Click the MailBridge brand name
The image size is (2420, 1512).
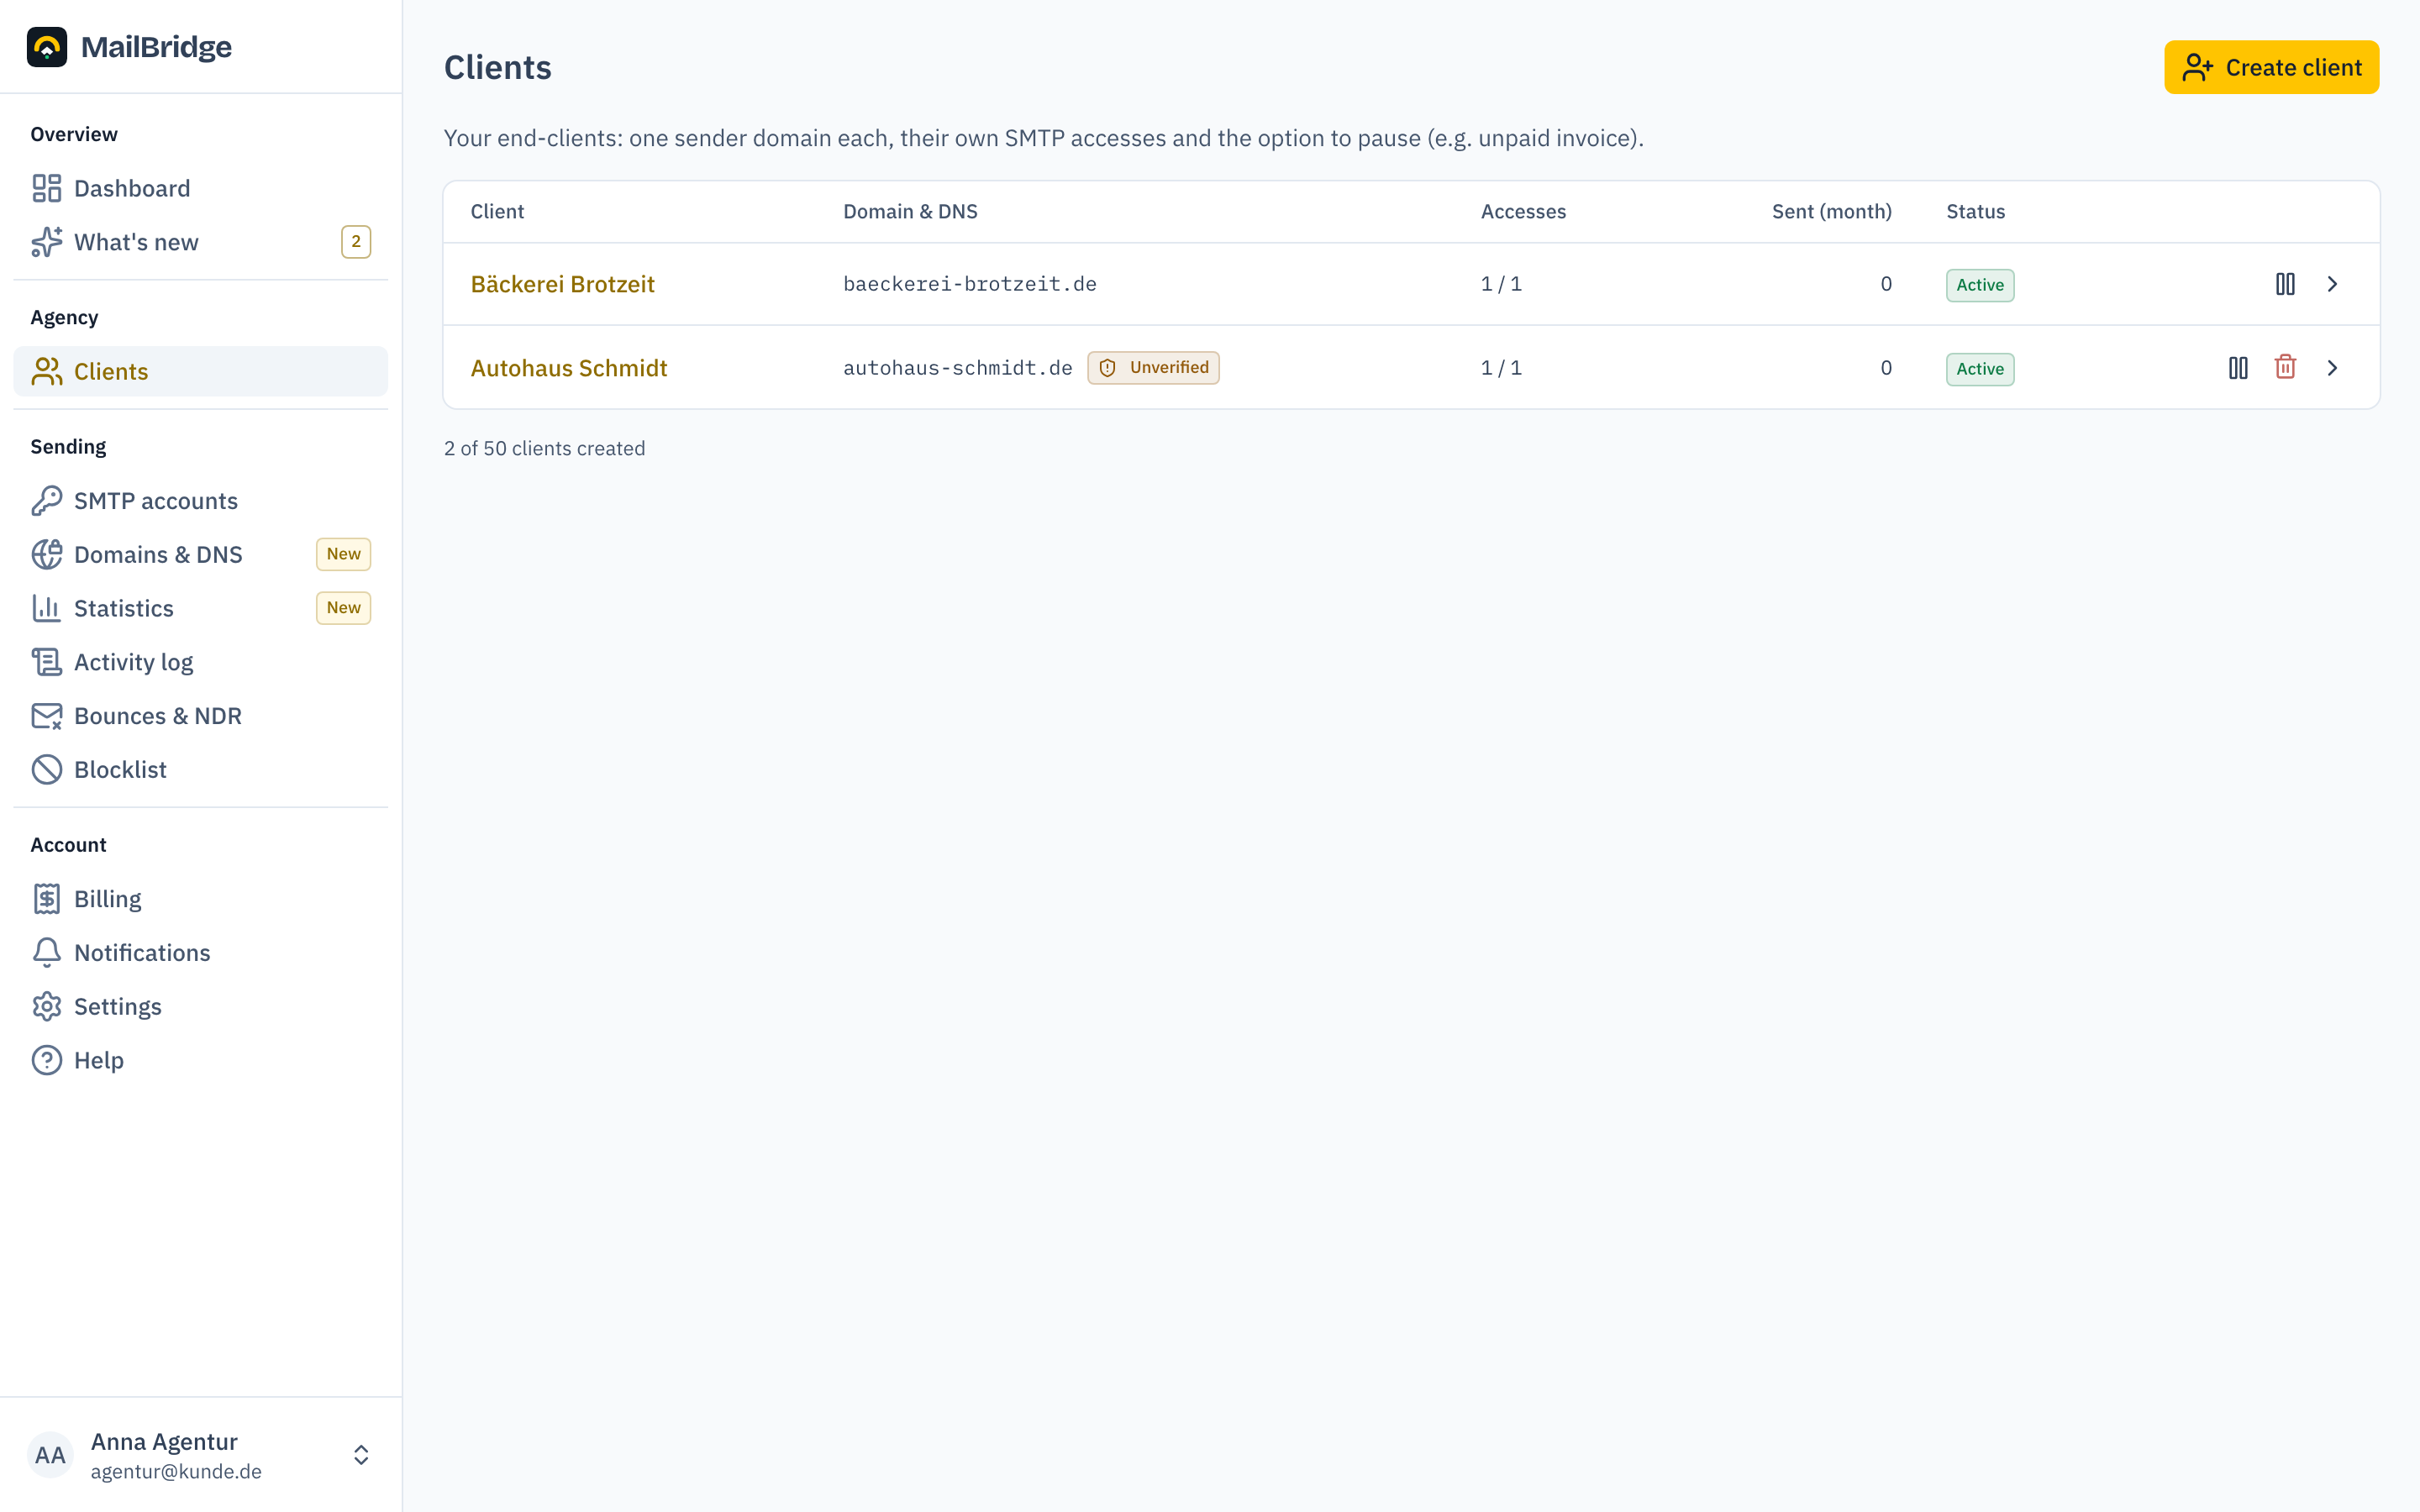click(x=156, y=47)
